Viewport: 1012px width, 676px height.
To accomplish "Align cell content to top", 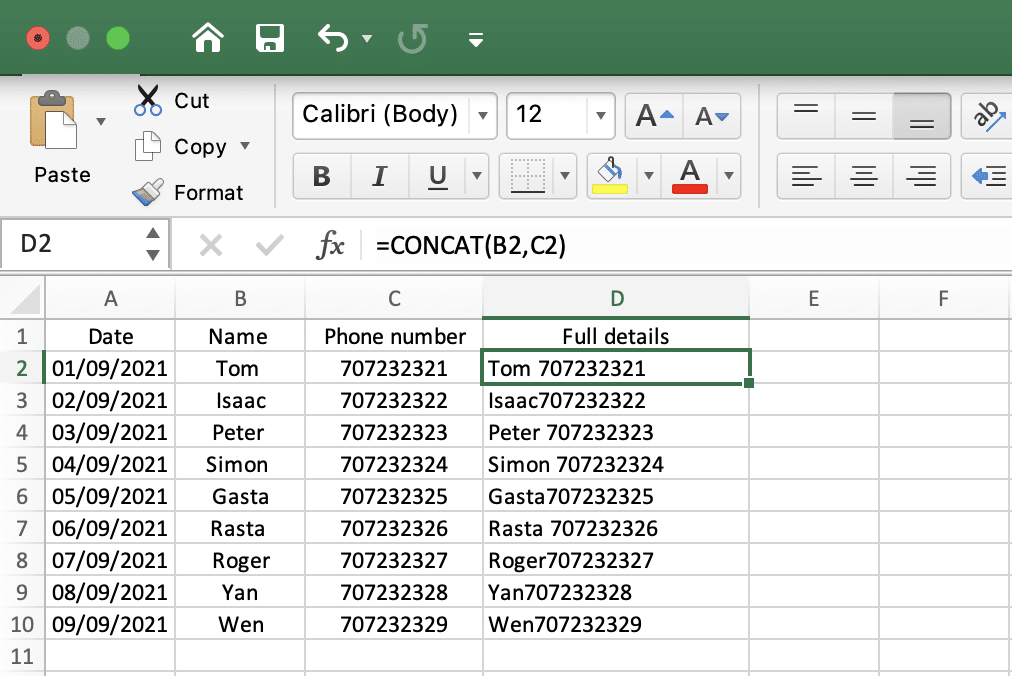I will coord(805,116).
